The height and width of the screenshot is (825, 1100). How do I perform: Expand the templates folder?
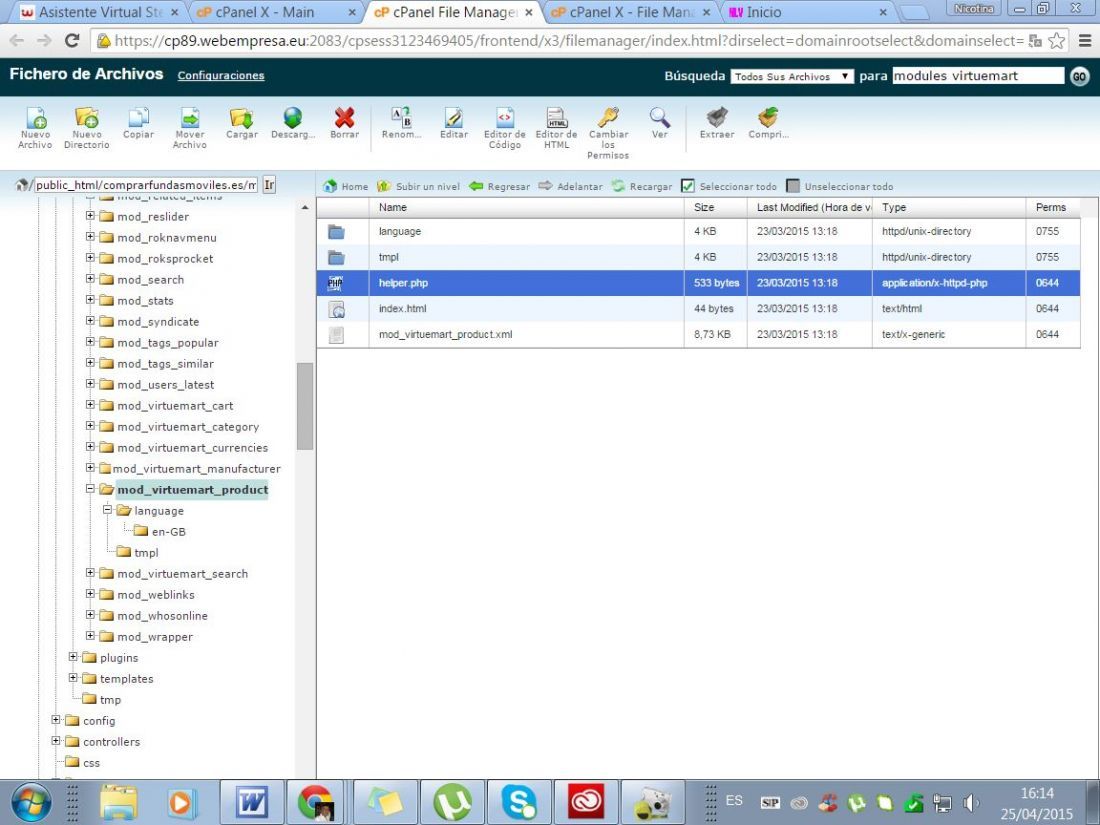pos(73,678)
